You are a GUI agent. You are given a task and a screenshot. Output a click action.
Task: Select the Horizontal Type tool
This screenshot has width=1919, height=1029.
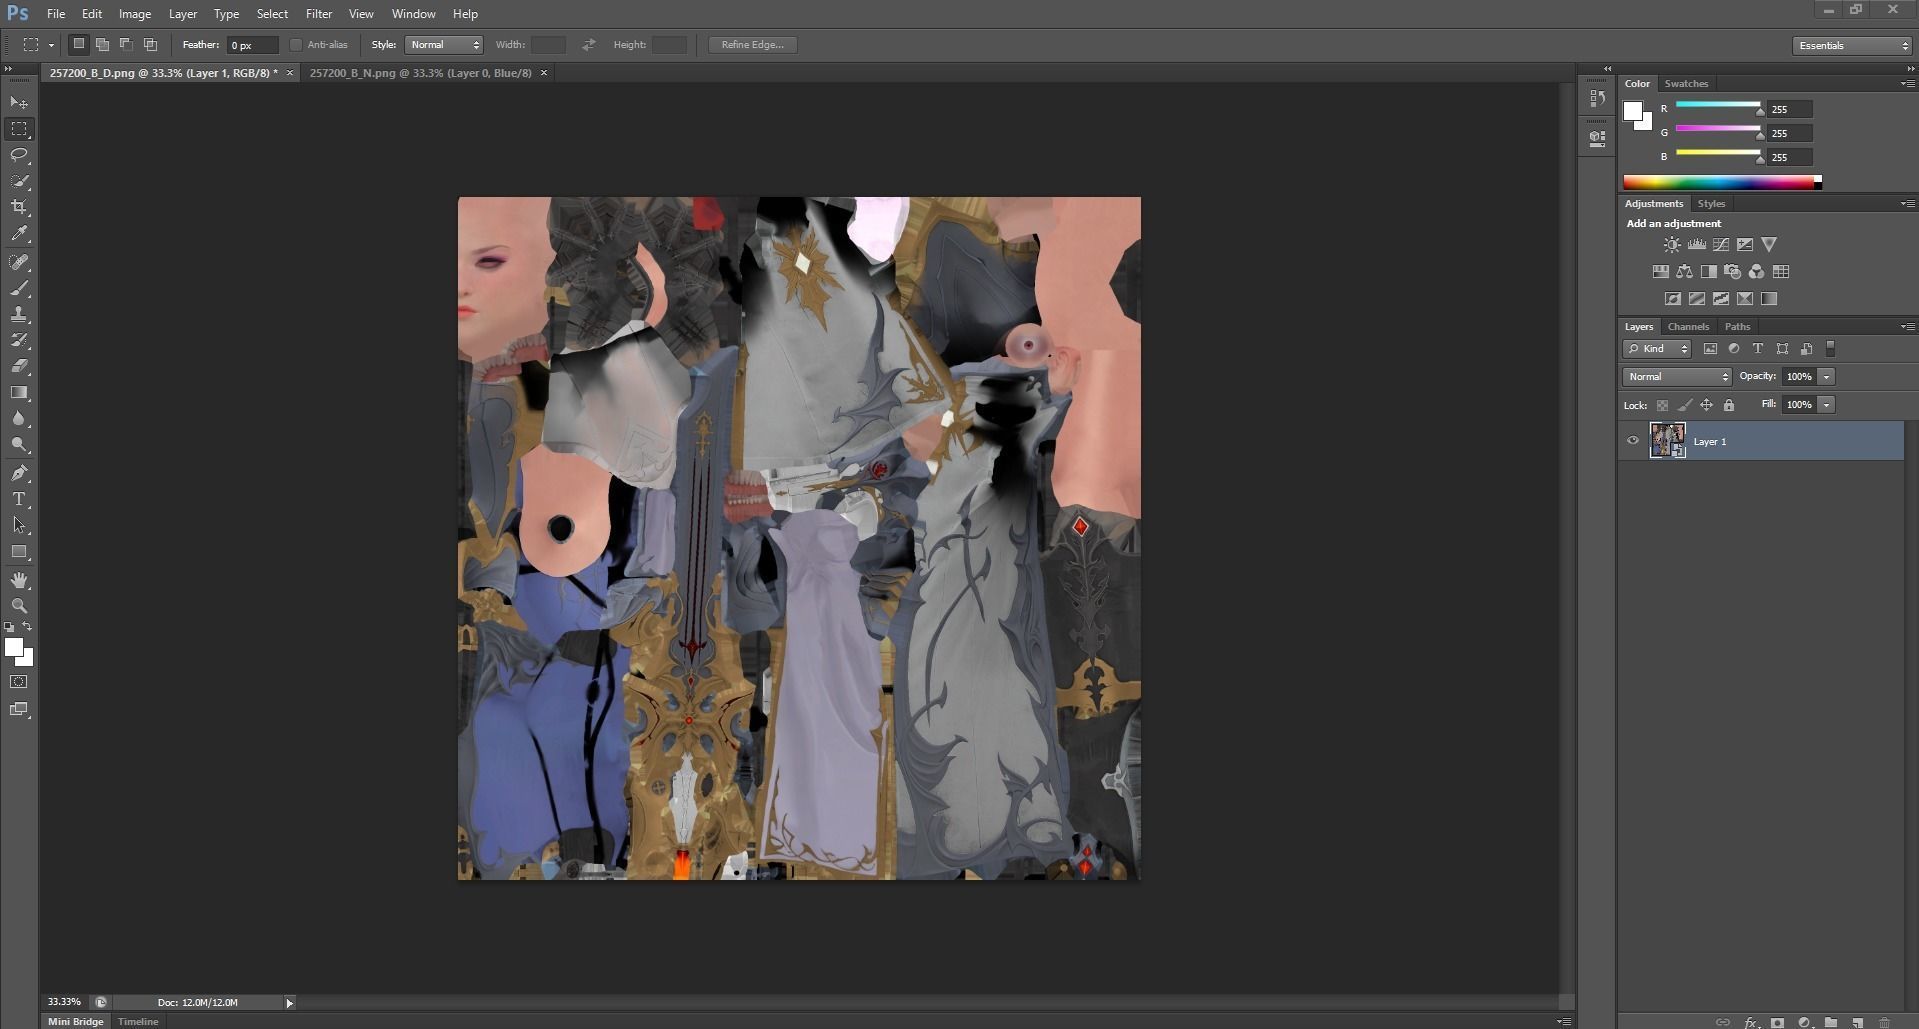(x=19, y=499)
